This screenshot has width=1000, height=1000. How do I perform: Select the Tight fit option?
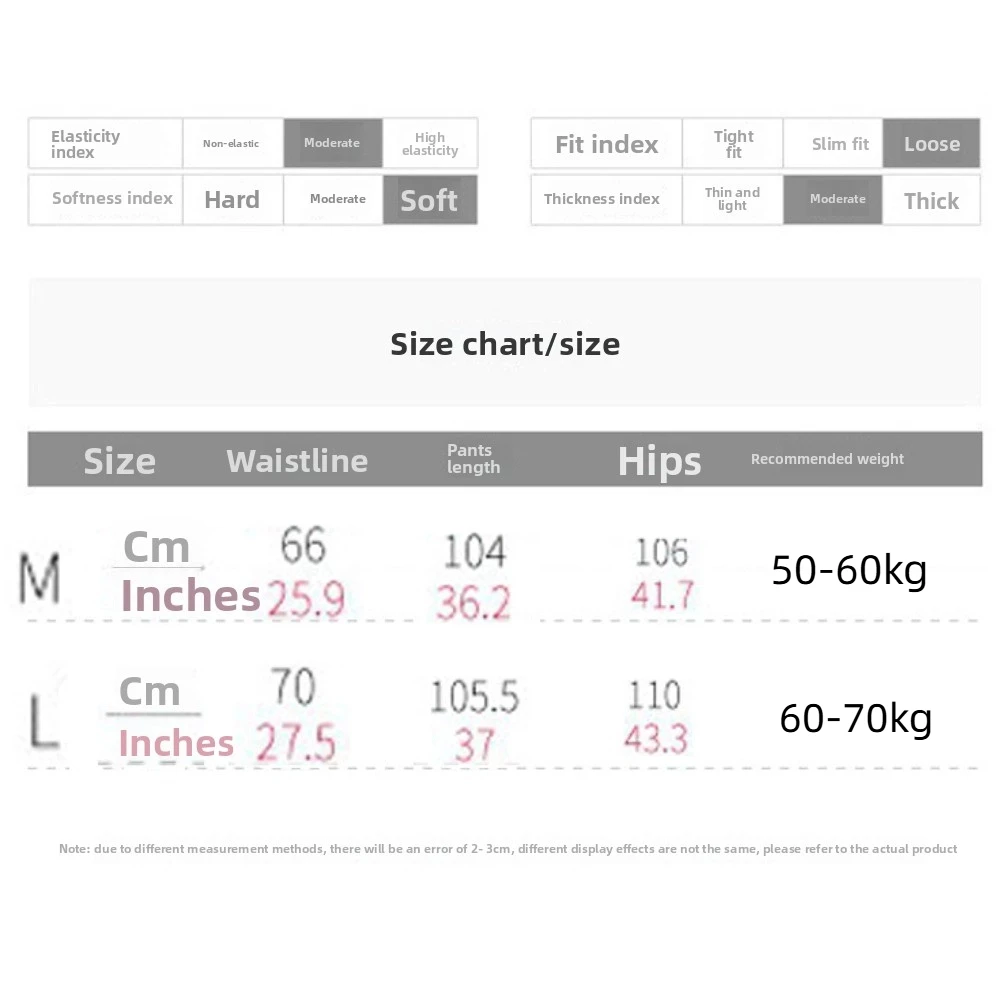tap(733, 144)
